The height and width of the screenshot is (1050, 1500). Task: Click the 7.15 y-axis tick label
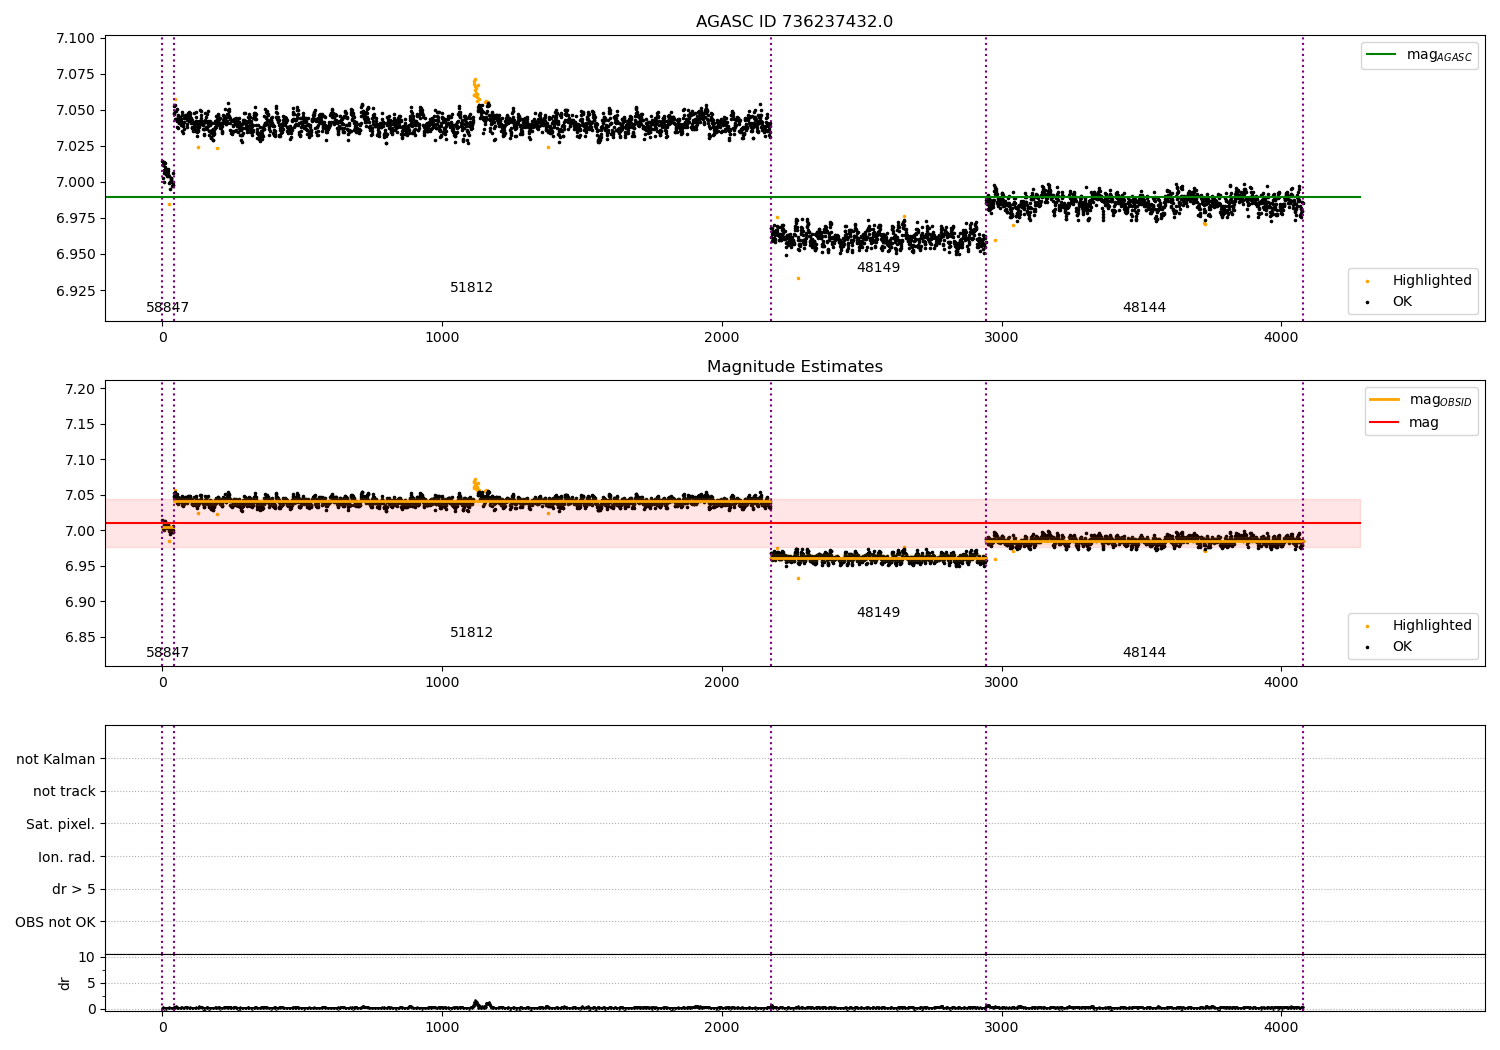pyautogui.click(x=79, y=424)
